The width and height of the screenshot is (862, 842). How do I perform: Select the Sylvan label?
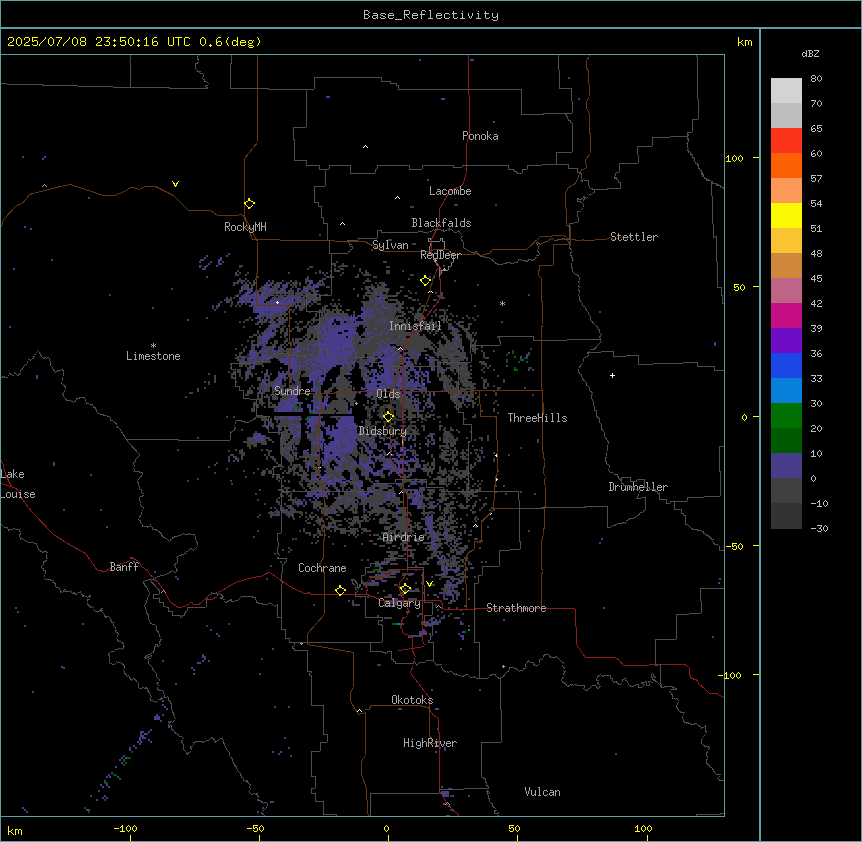[390, 245]
